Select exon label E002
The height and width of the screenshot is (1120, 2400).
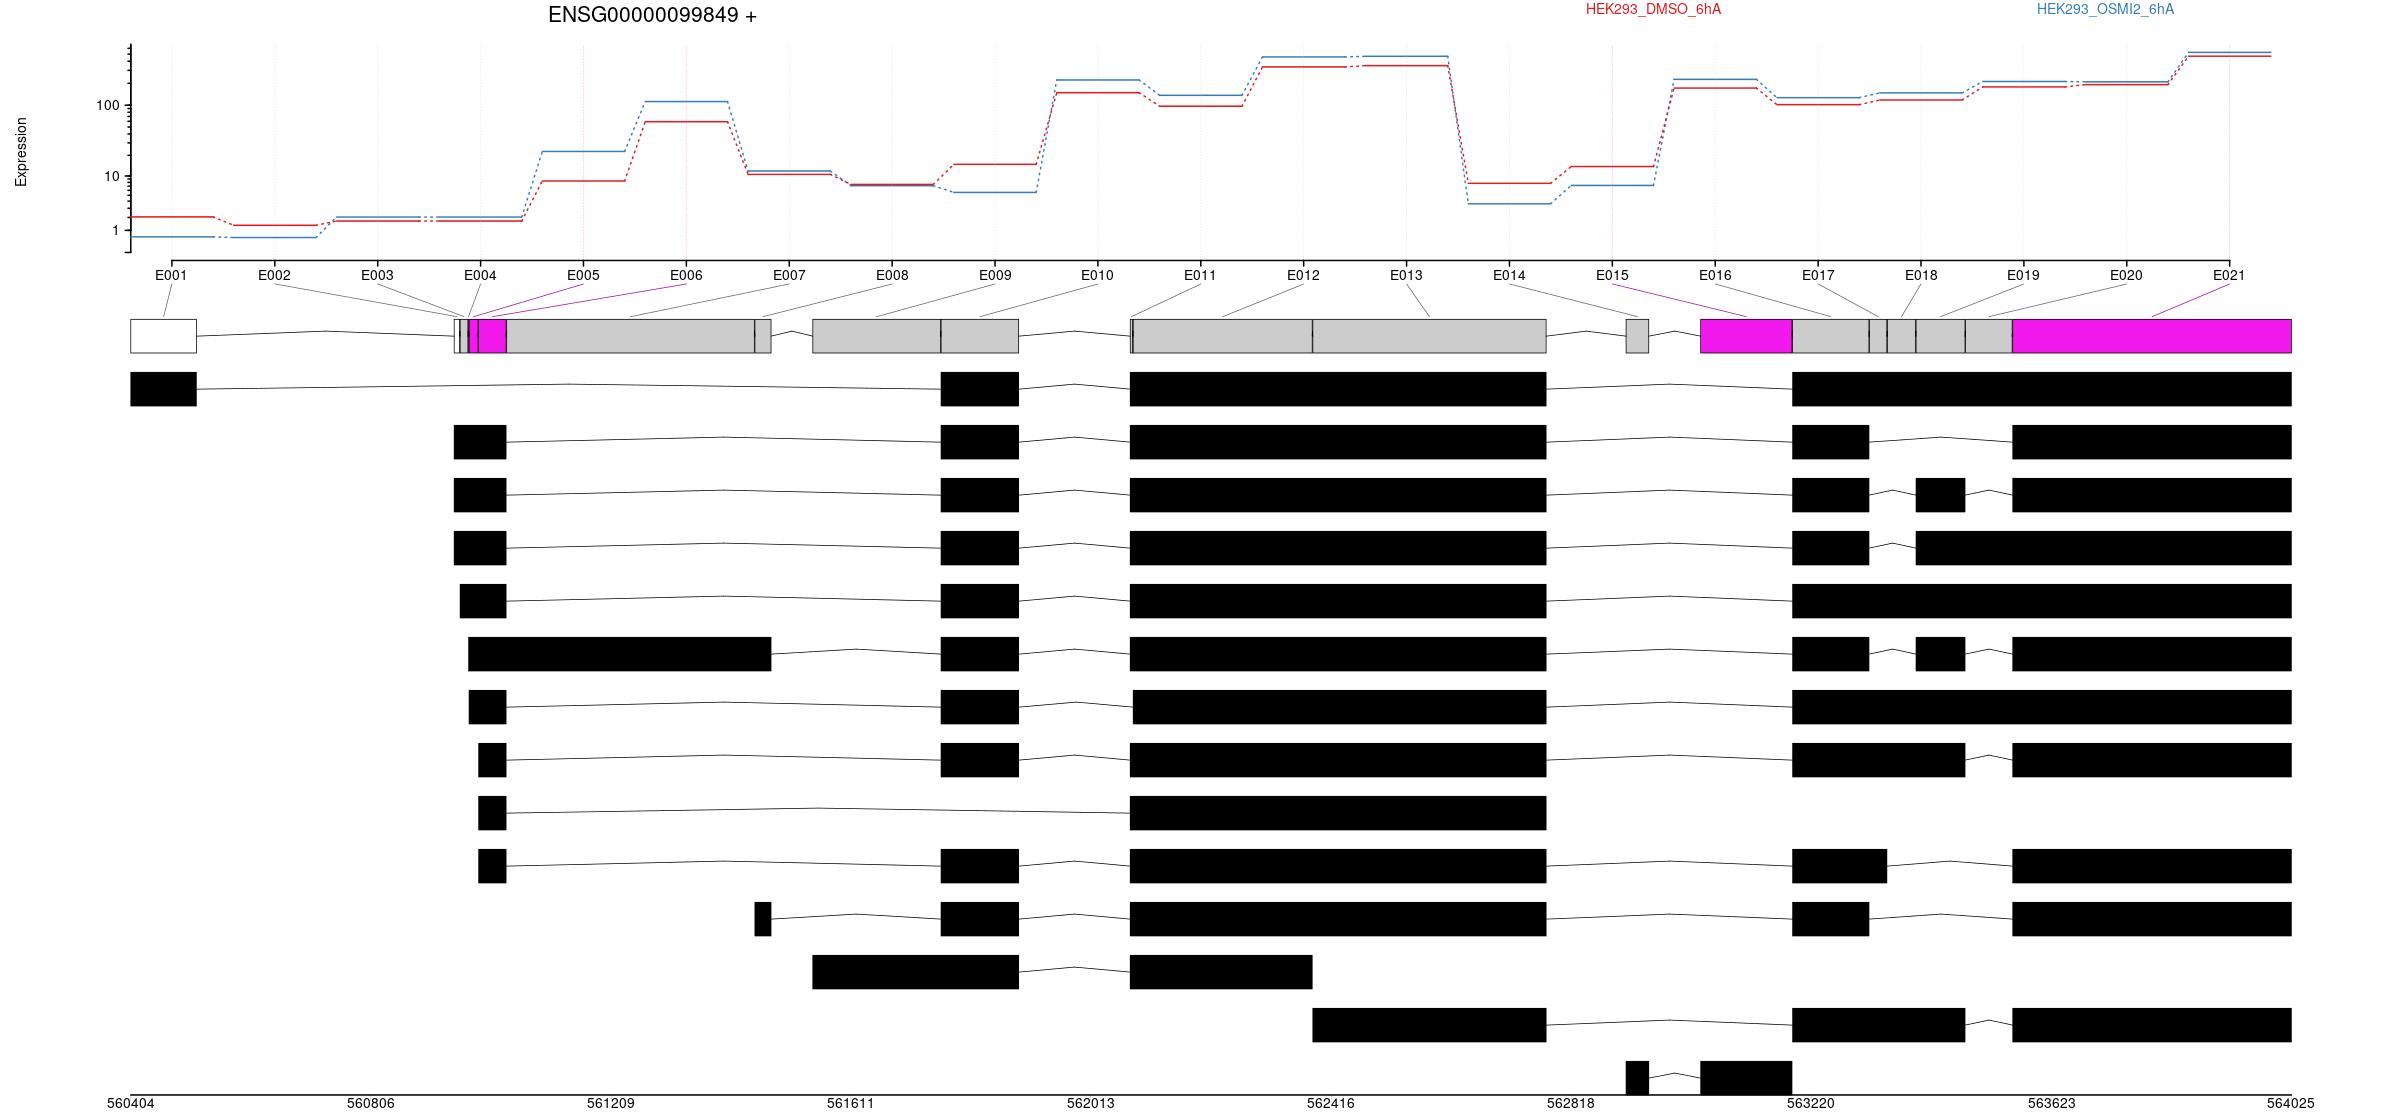(x=274, y=275)
